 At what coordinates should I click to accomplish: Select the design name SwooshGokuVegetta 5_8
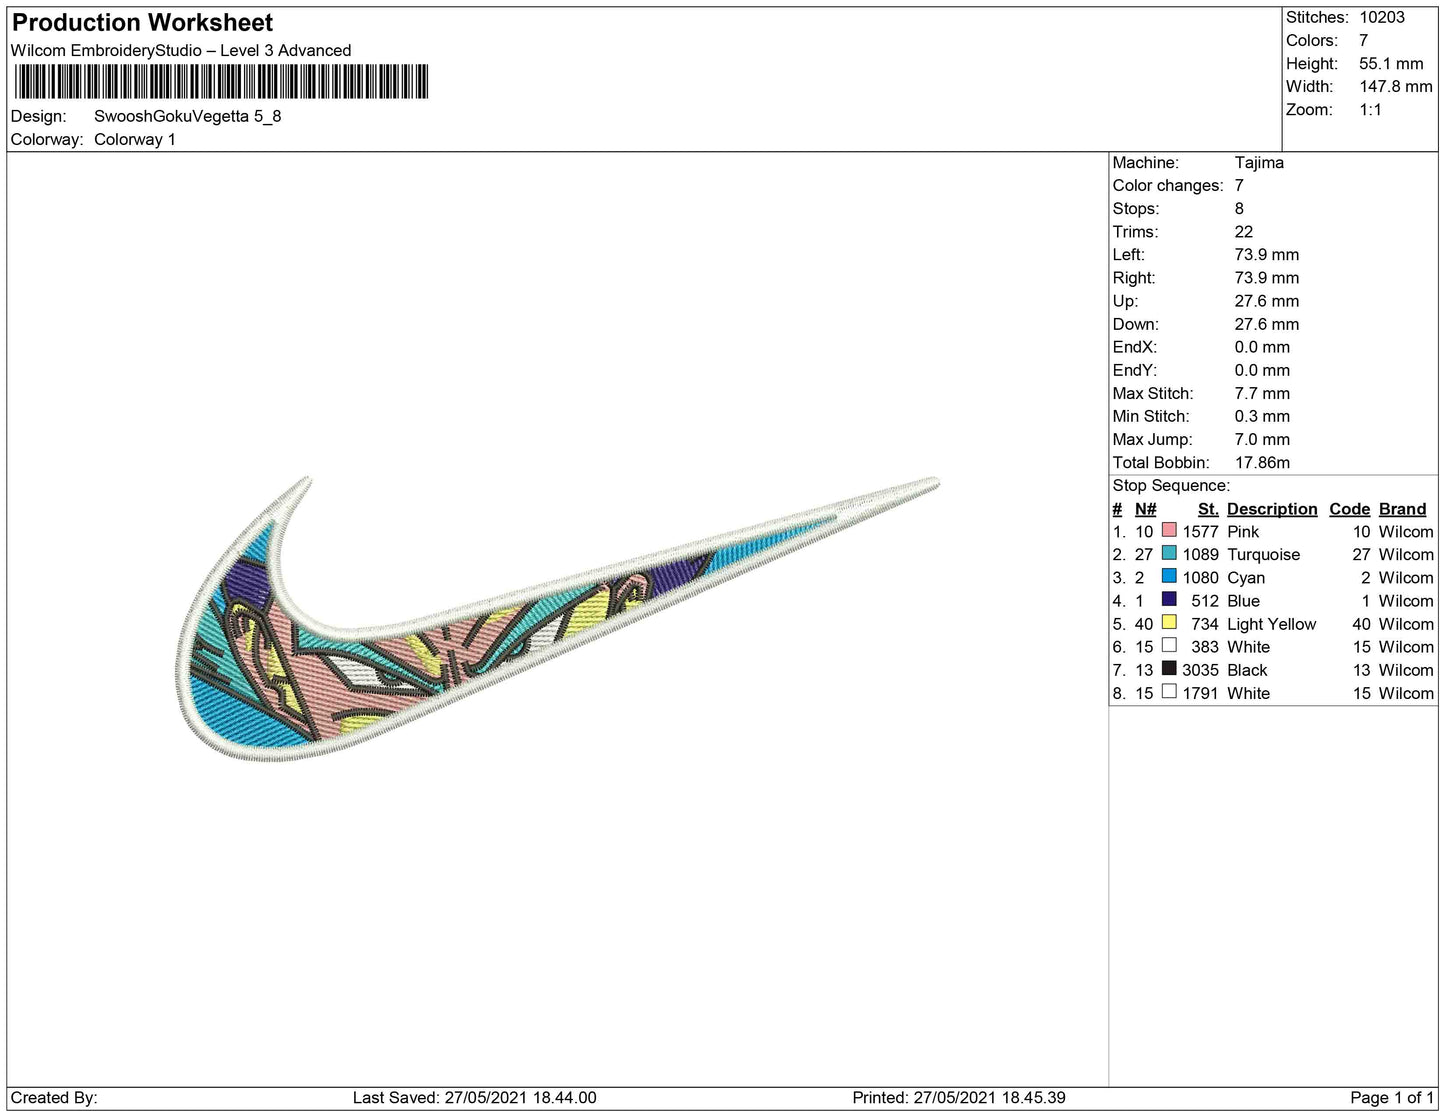(188, 116)
